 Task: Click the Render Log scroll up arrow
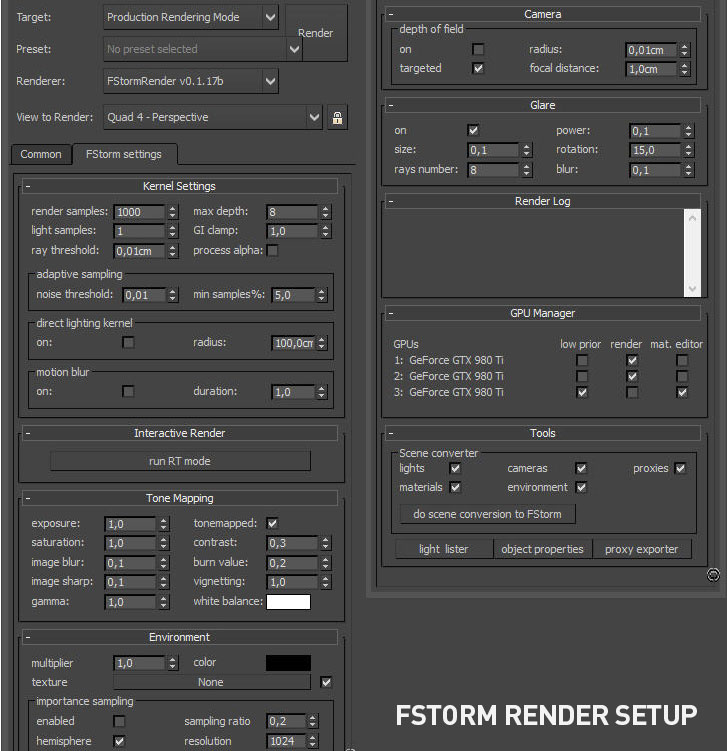click(693, 218)
